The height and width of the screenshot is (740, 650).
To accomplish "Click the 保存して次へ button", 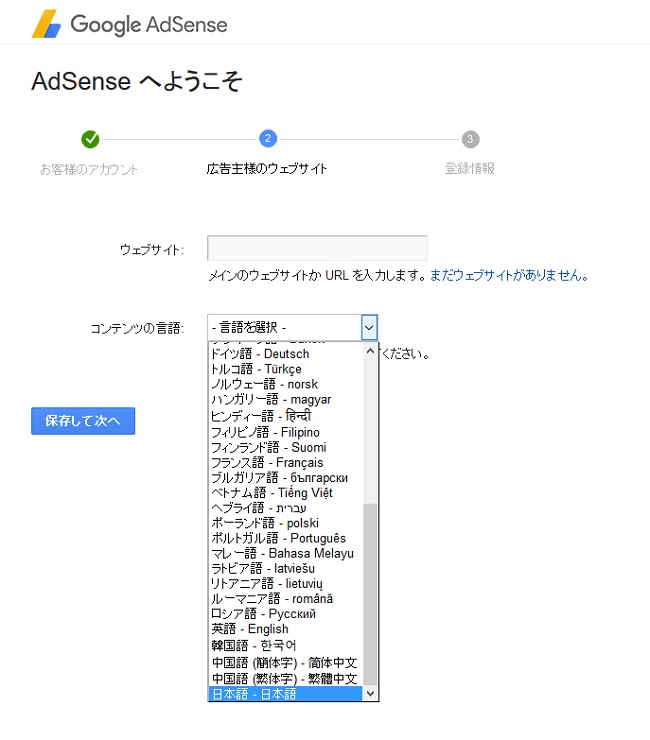I will tap(83, 420).
